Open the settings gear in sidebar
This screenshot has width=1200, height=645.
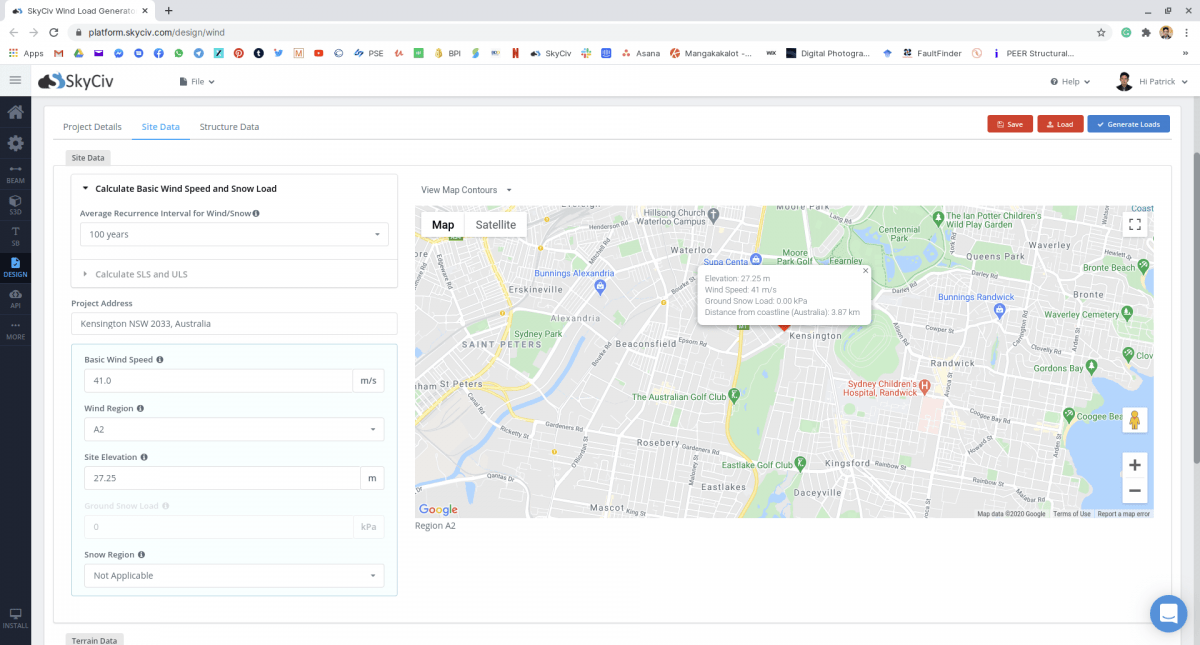coord(15,143)
